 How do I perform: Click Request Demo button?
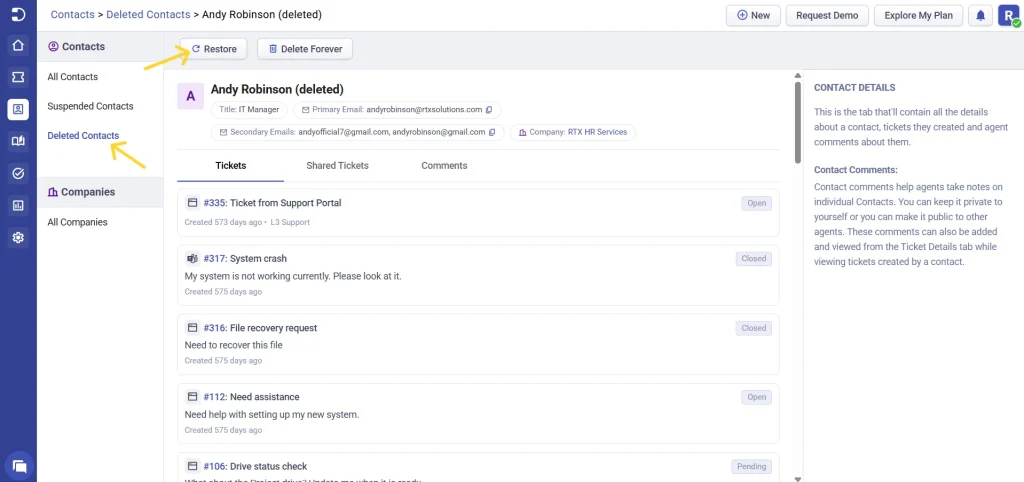[x=827, y=15]
